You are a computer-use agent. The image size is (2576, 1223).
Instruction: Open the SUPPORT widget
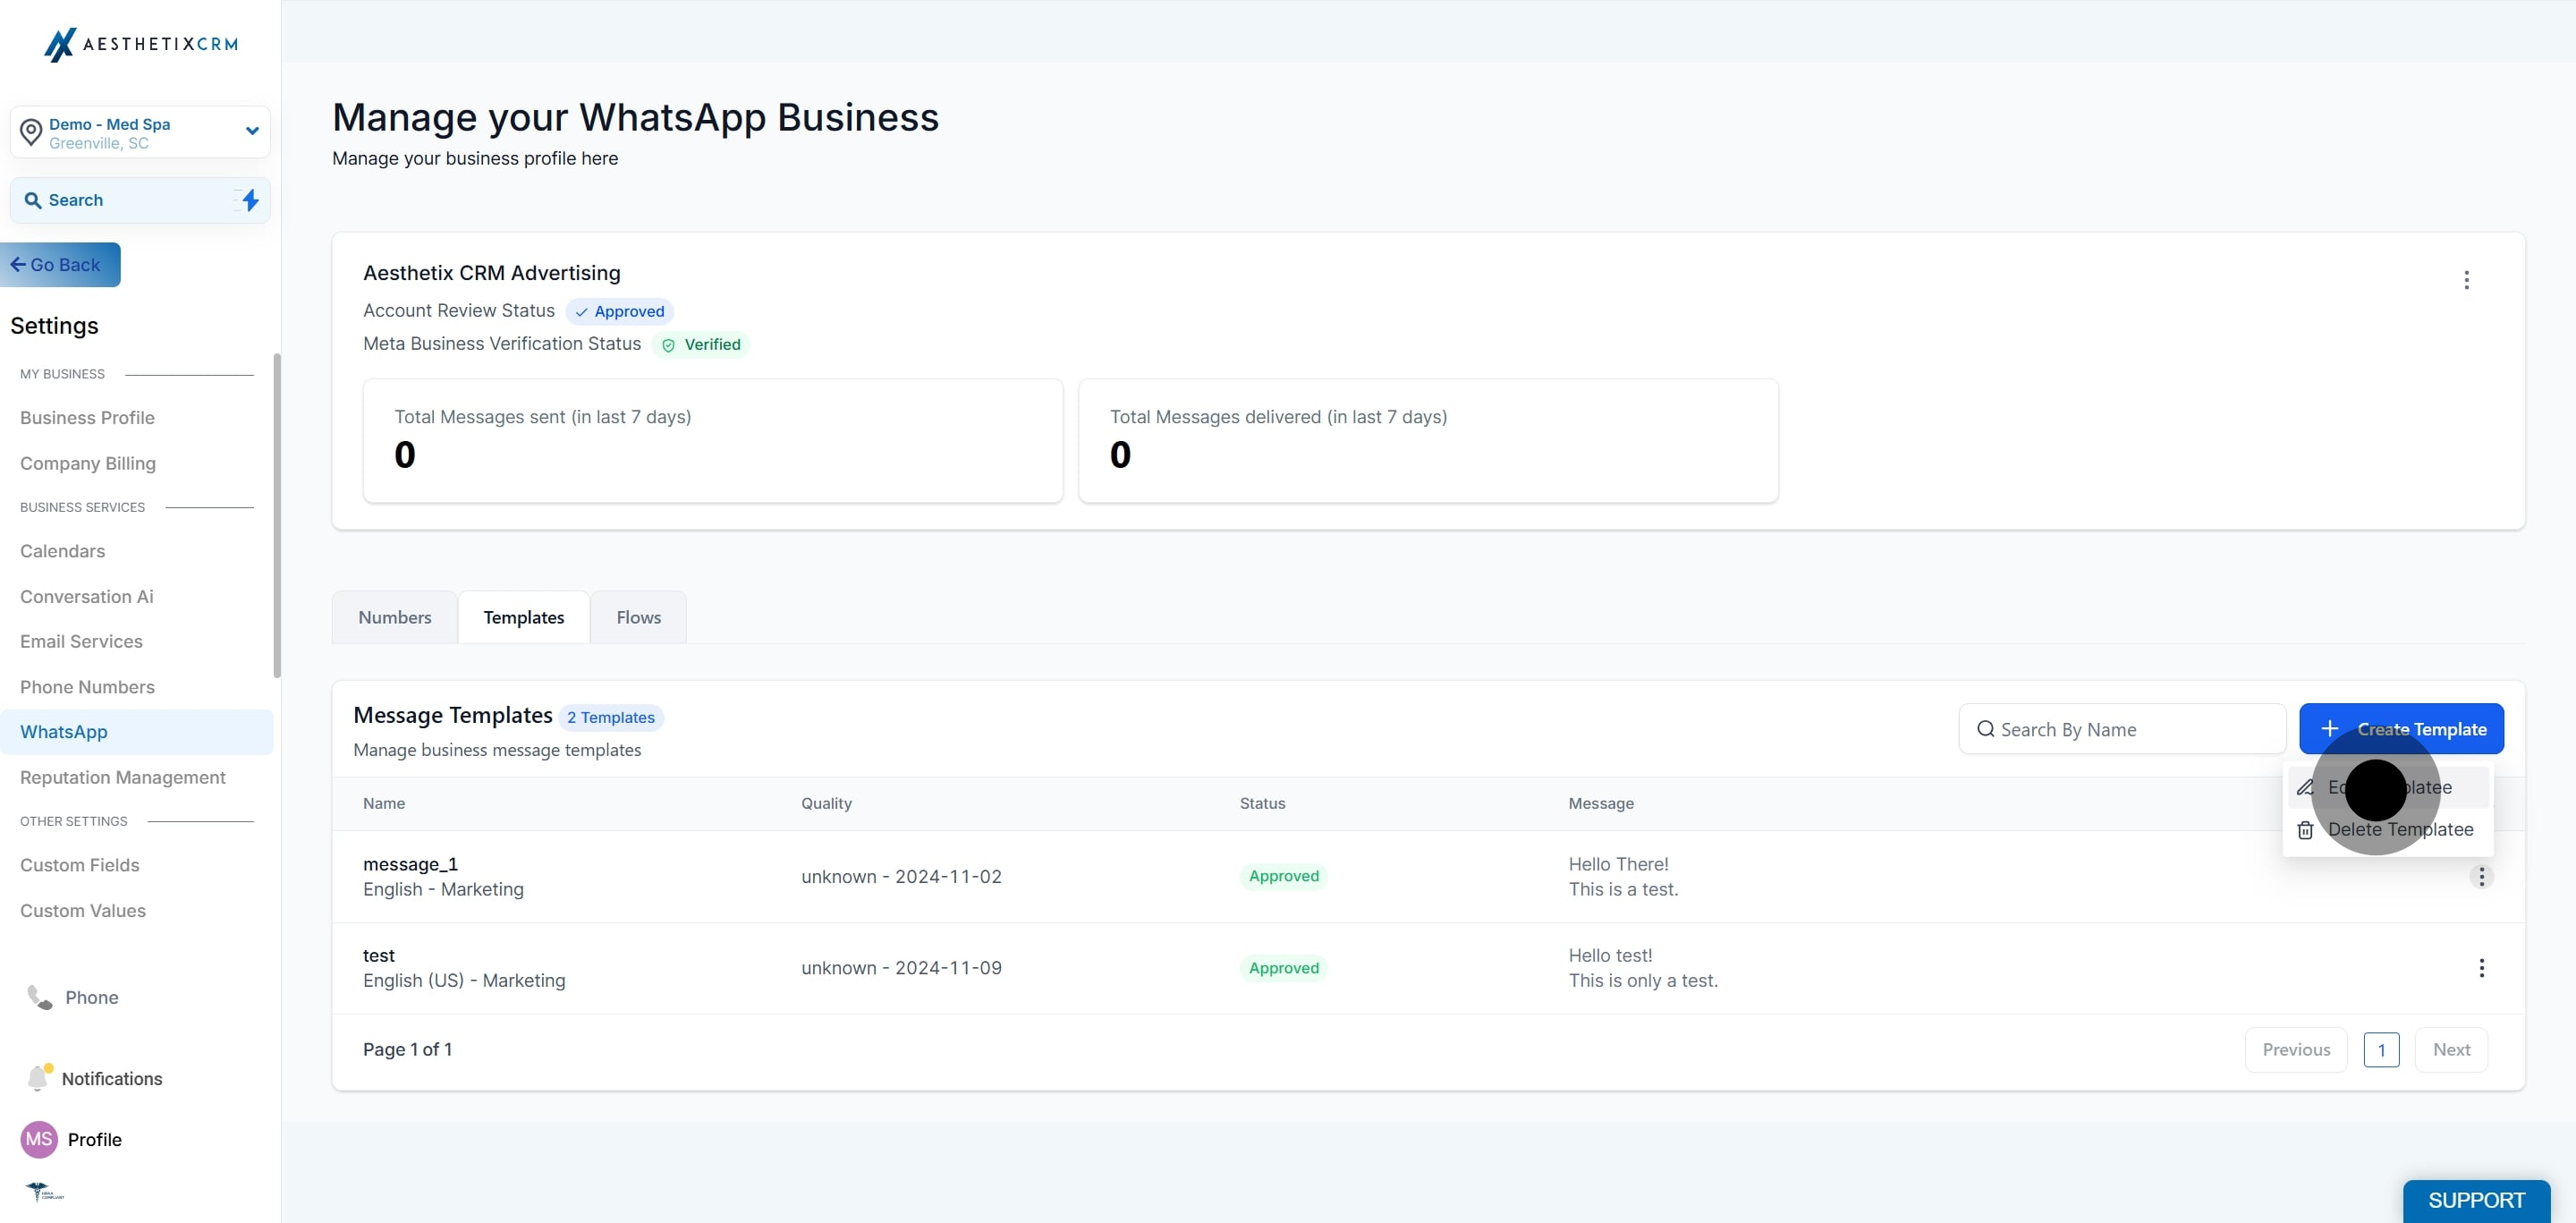tap(2476, 1200)
